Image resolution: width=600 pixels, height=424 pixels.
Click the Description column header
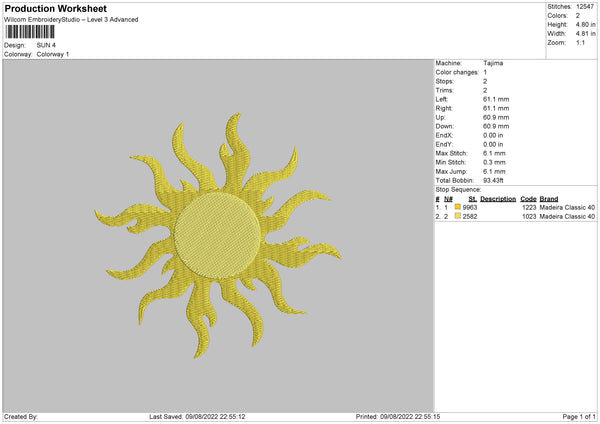(497, 198)
